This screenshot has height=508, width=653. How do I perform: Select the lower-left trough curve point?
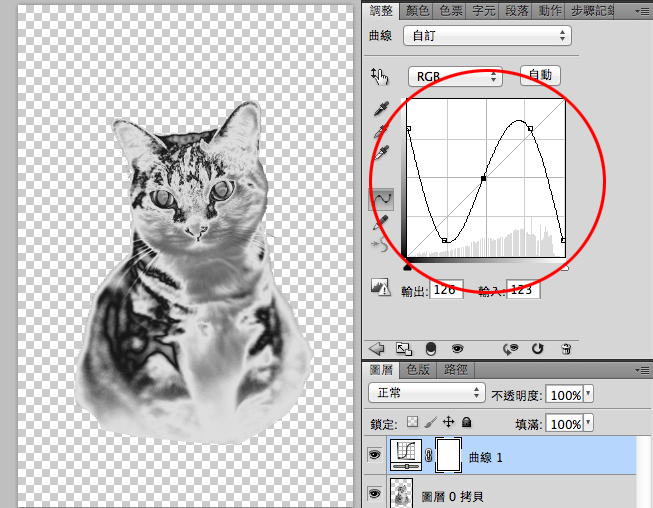(x=444, y=241)
